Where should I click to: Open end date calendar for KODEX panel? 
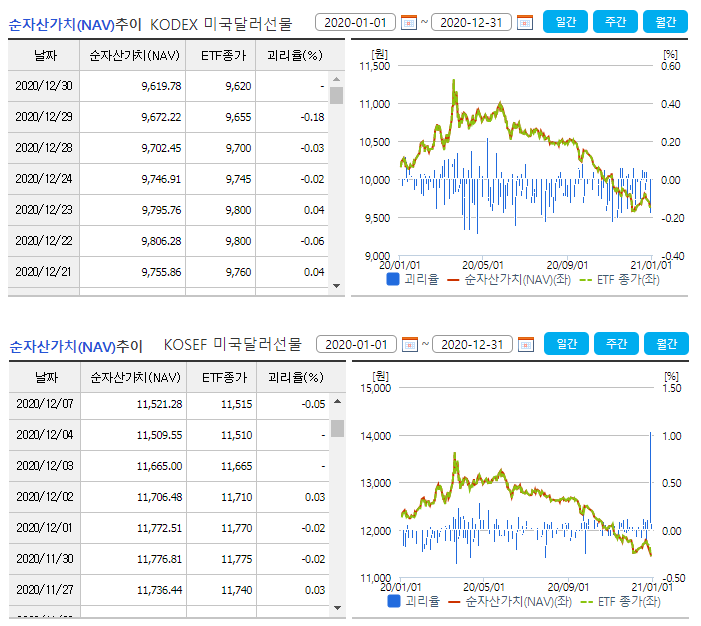pos(525,22)
